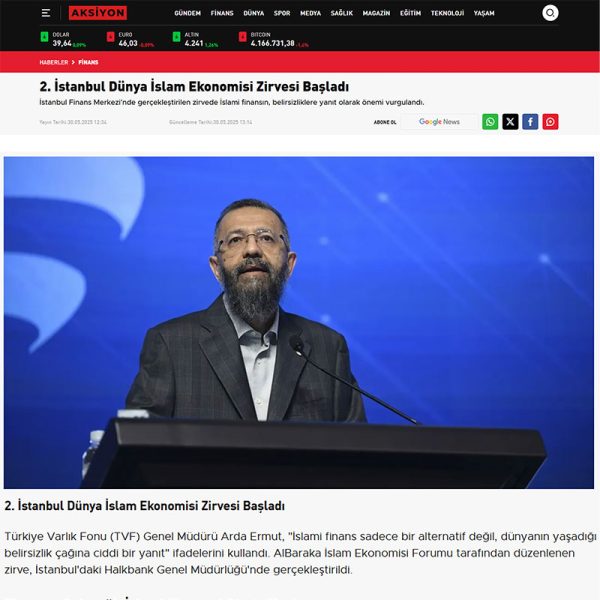
Task: Click the search magnifier icon
Action: click(550, 13)
